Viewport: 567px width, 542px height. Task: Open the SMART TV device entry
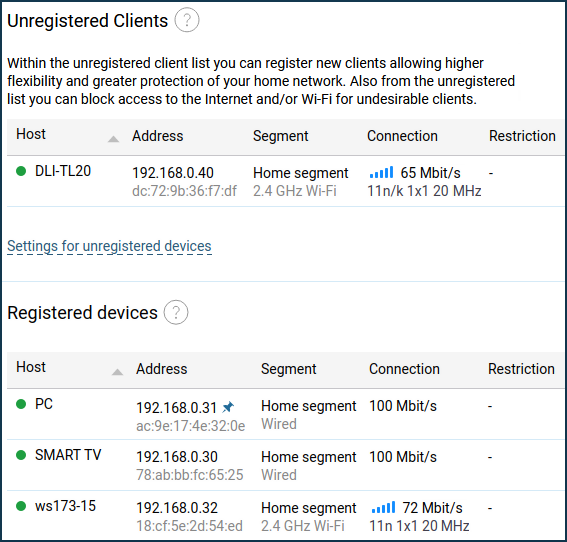[x=286, y=465]
